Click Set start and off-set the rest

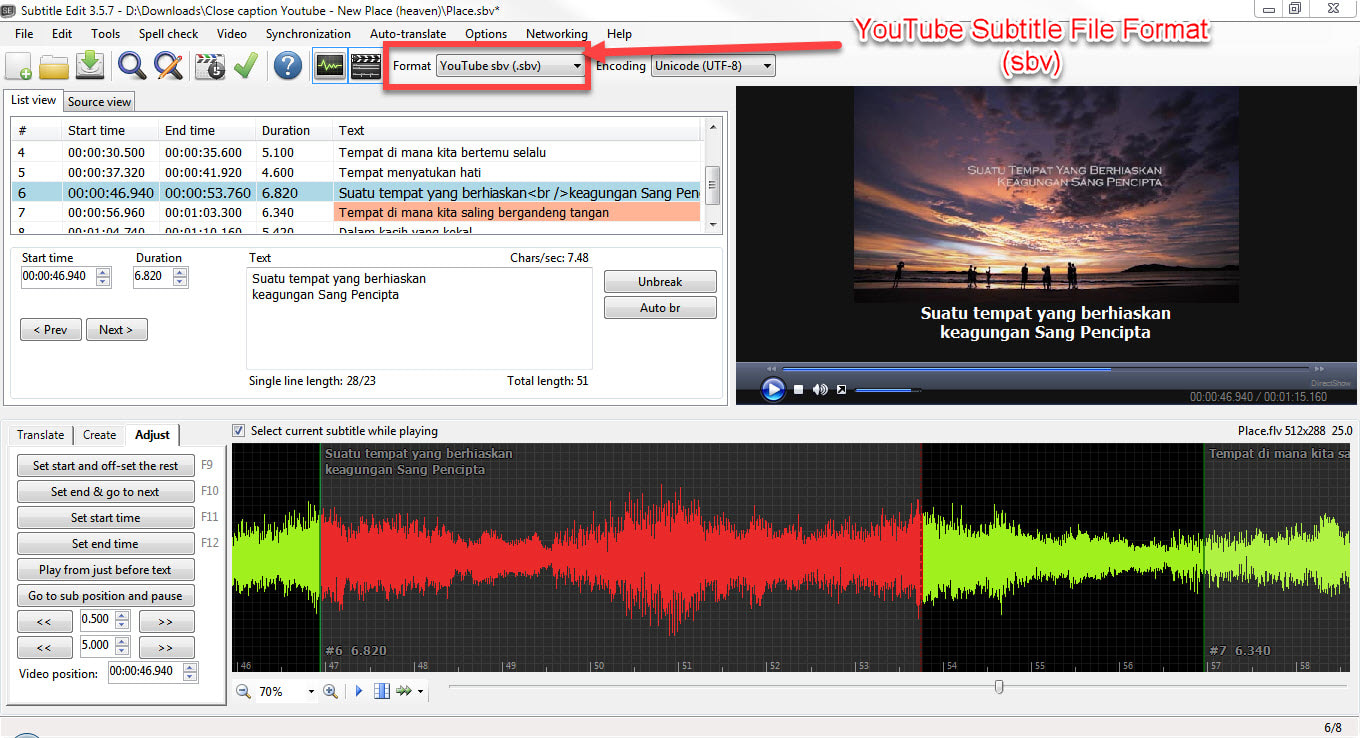click(x=105, y=465)
